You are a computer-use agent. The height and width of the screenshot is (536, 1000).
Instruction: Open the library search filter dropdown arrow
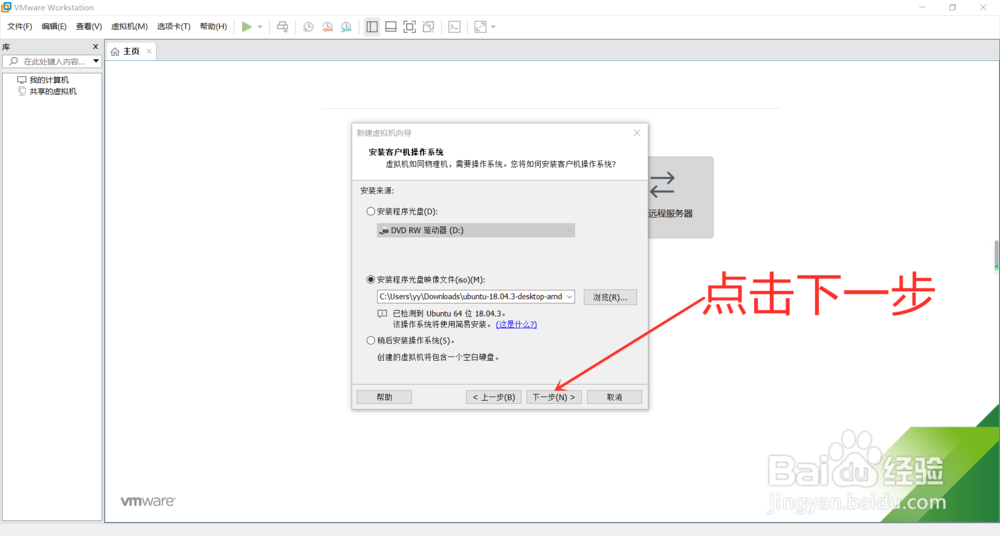click(x=96, y=61)
